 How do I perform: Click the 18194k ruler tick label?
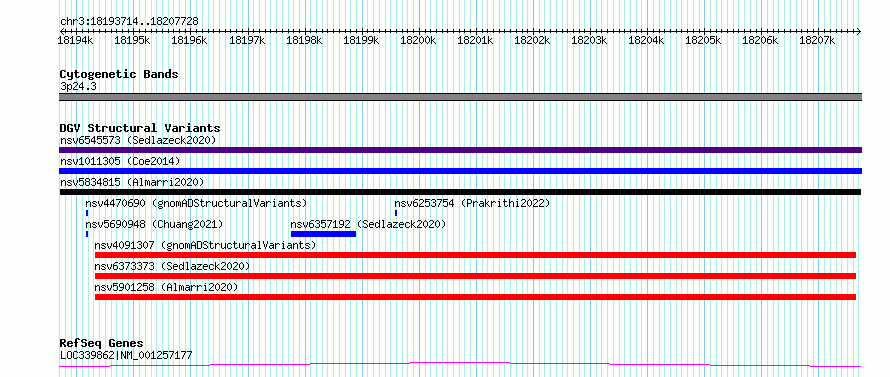75,40
